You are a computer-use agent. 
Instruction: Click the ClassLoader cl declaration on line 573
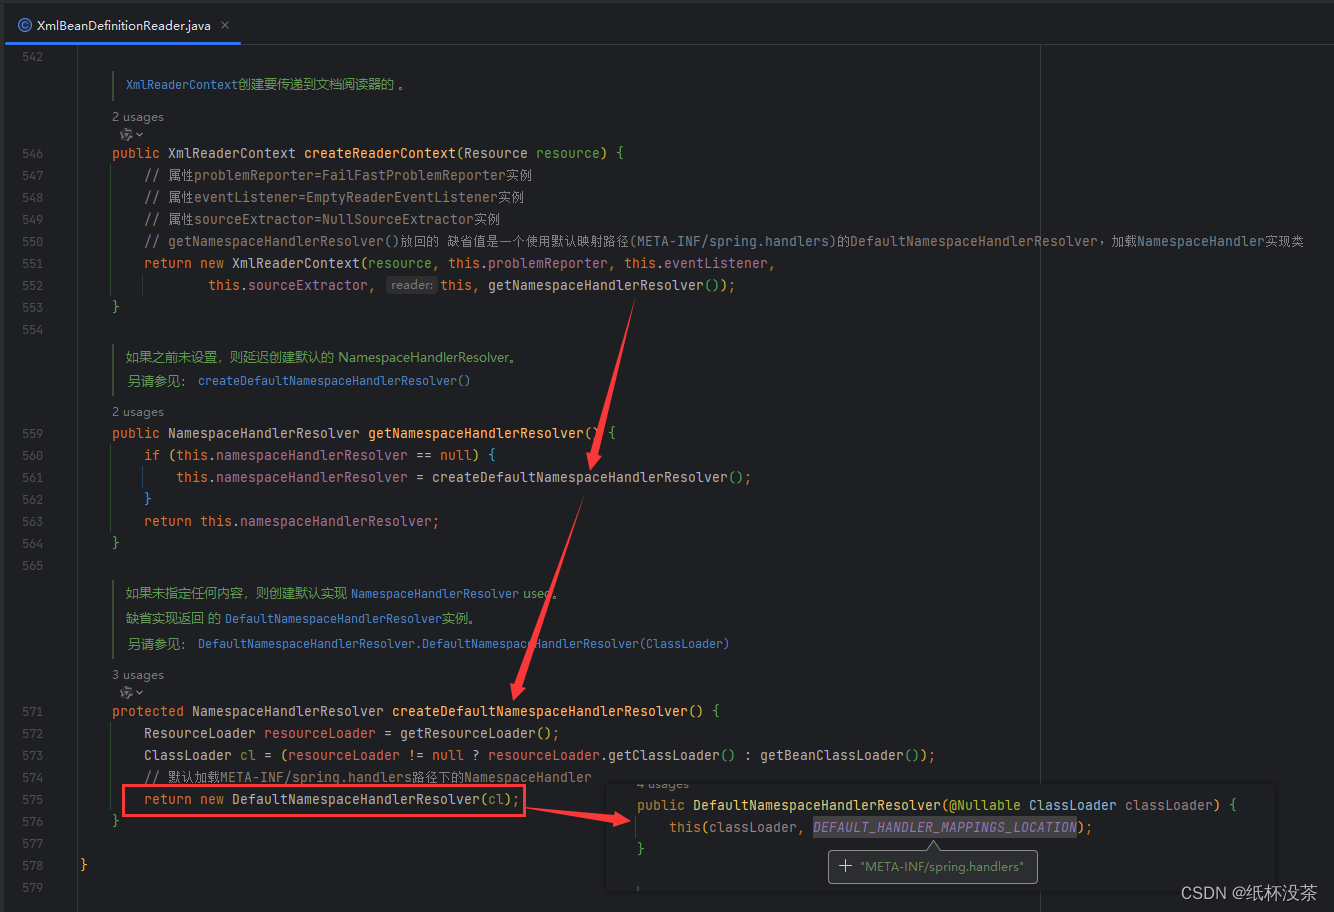[200, 755]
